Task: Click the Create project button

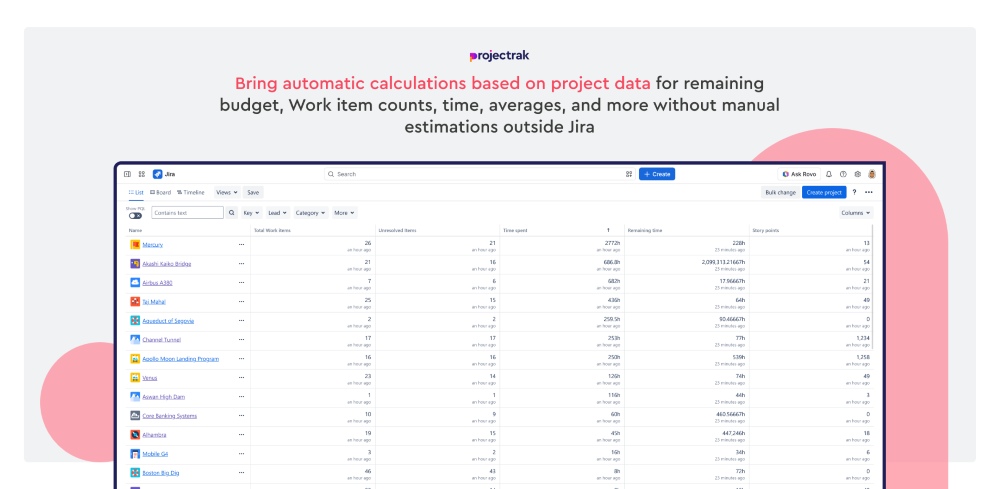Action: [824, 192]
